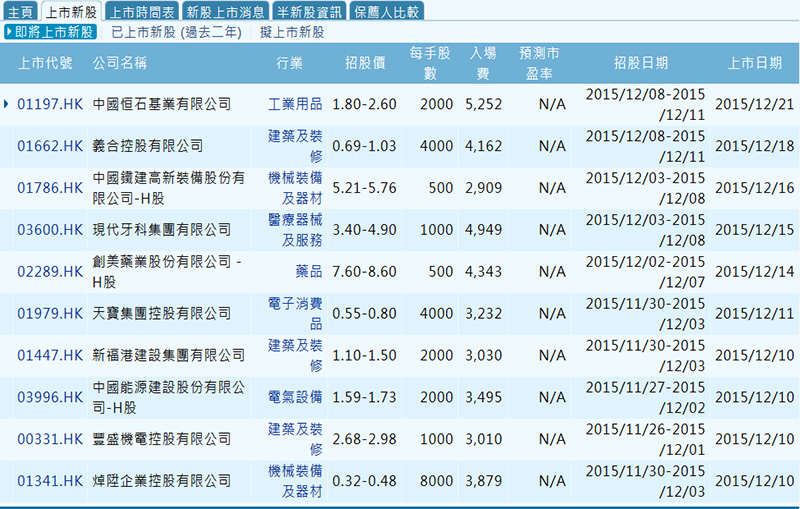Screen dimensions: 800x509
Task: Open 保薦人比較 tab
Action: click(x=386, y=12)
